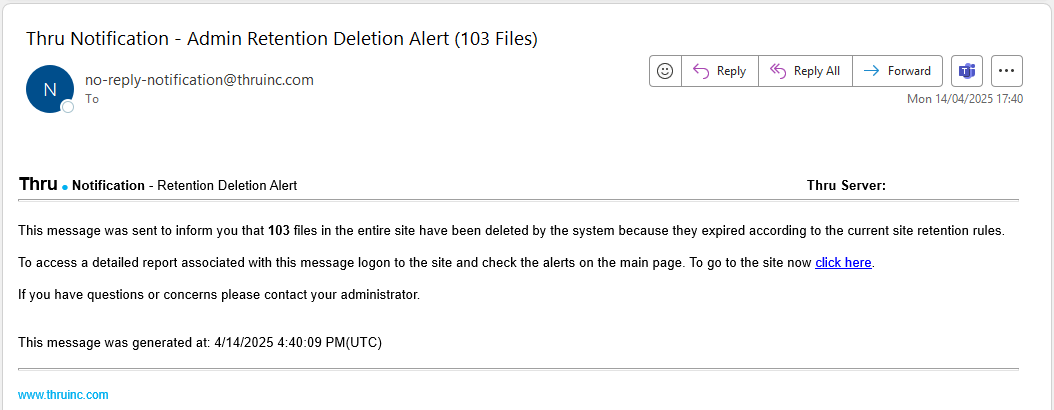Screen dimensions: 1054x410
Task: Select the bold 103 file count in the body
Action: click(278, 231)
